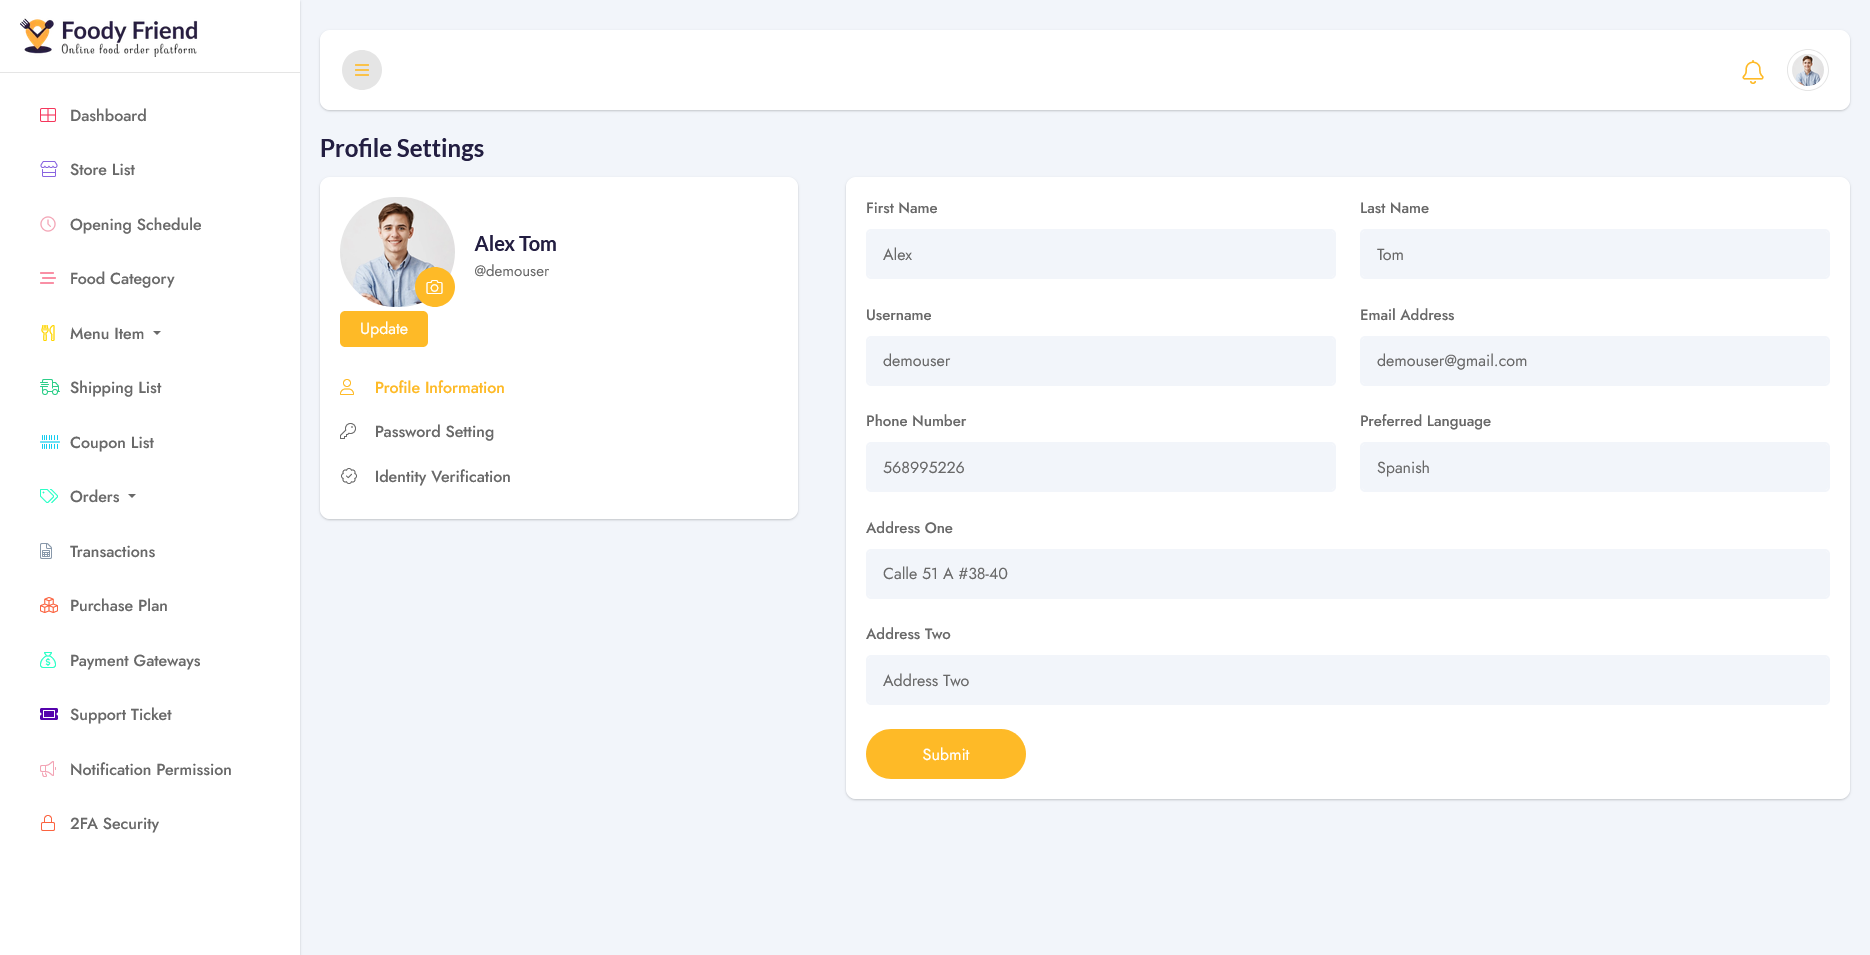Click the camera icon on profile photo
1870x955 pixels.
coord(435,287)
